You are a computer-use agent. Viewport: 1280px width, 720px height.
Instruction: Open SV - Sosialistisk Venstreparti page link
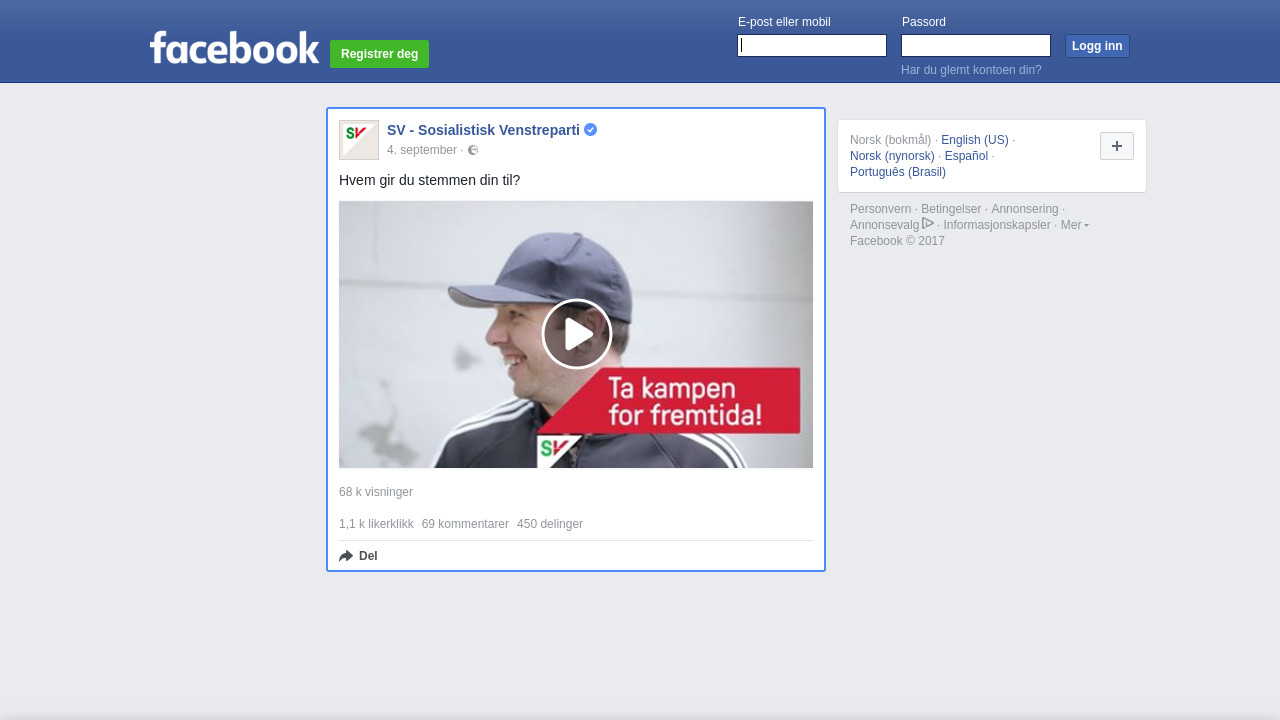[x=483, y=130]
